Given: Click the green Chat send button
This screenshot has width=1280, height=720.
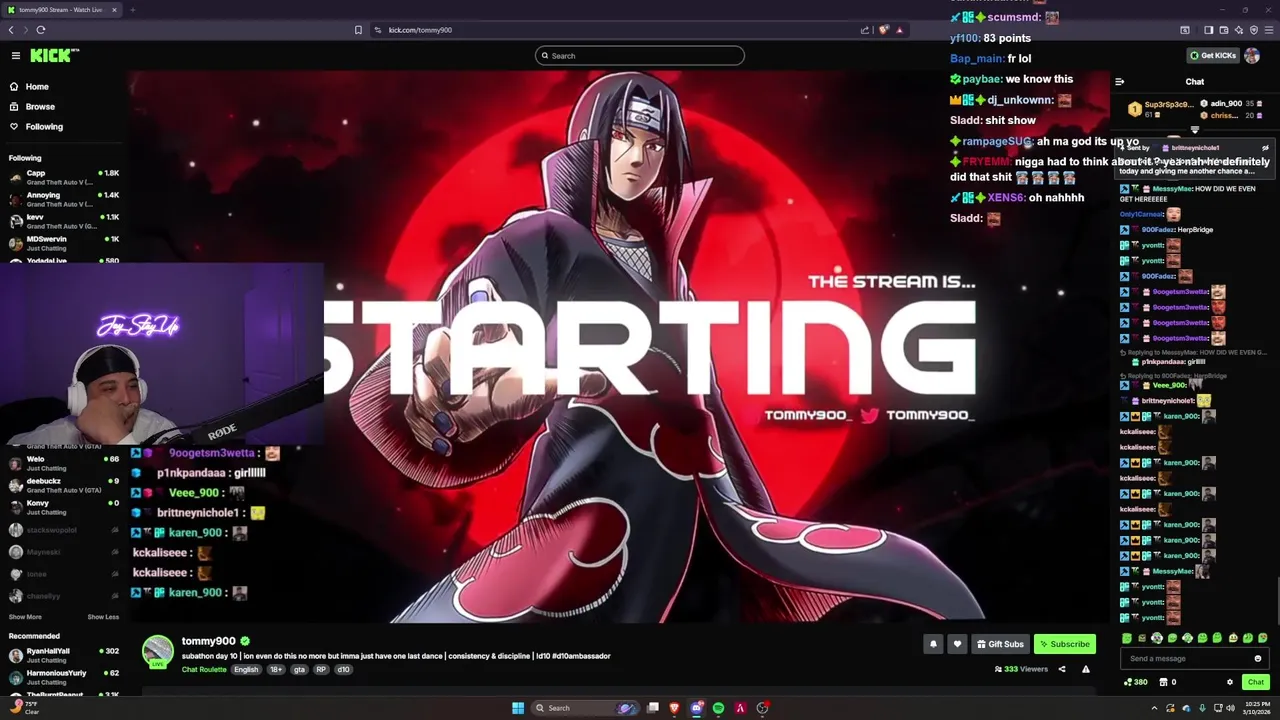Looking at the screenshot, I should 1256,682.
